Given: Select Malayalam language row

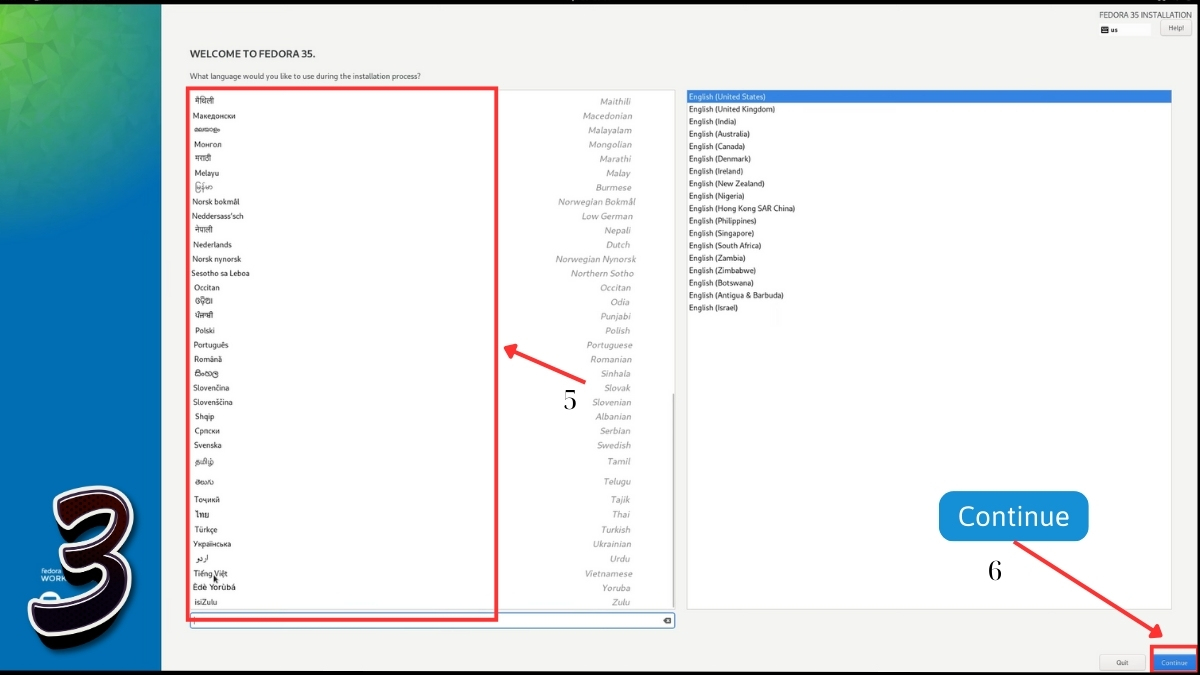Looking at the screenshot, I should click(x=430, y=130).
